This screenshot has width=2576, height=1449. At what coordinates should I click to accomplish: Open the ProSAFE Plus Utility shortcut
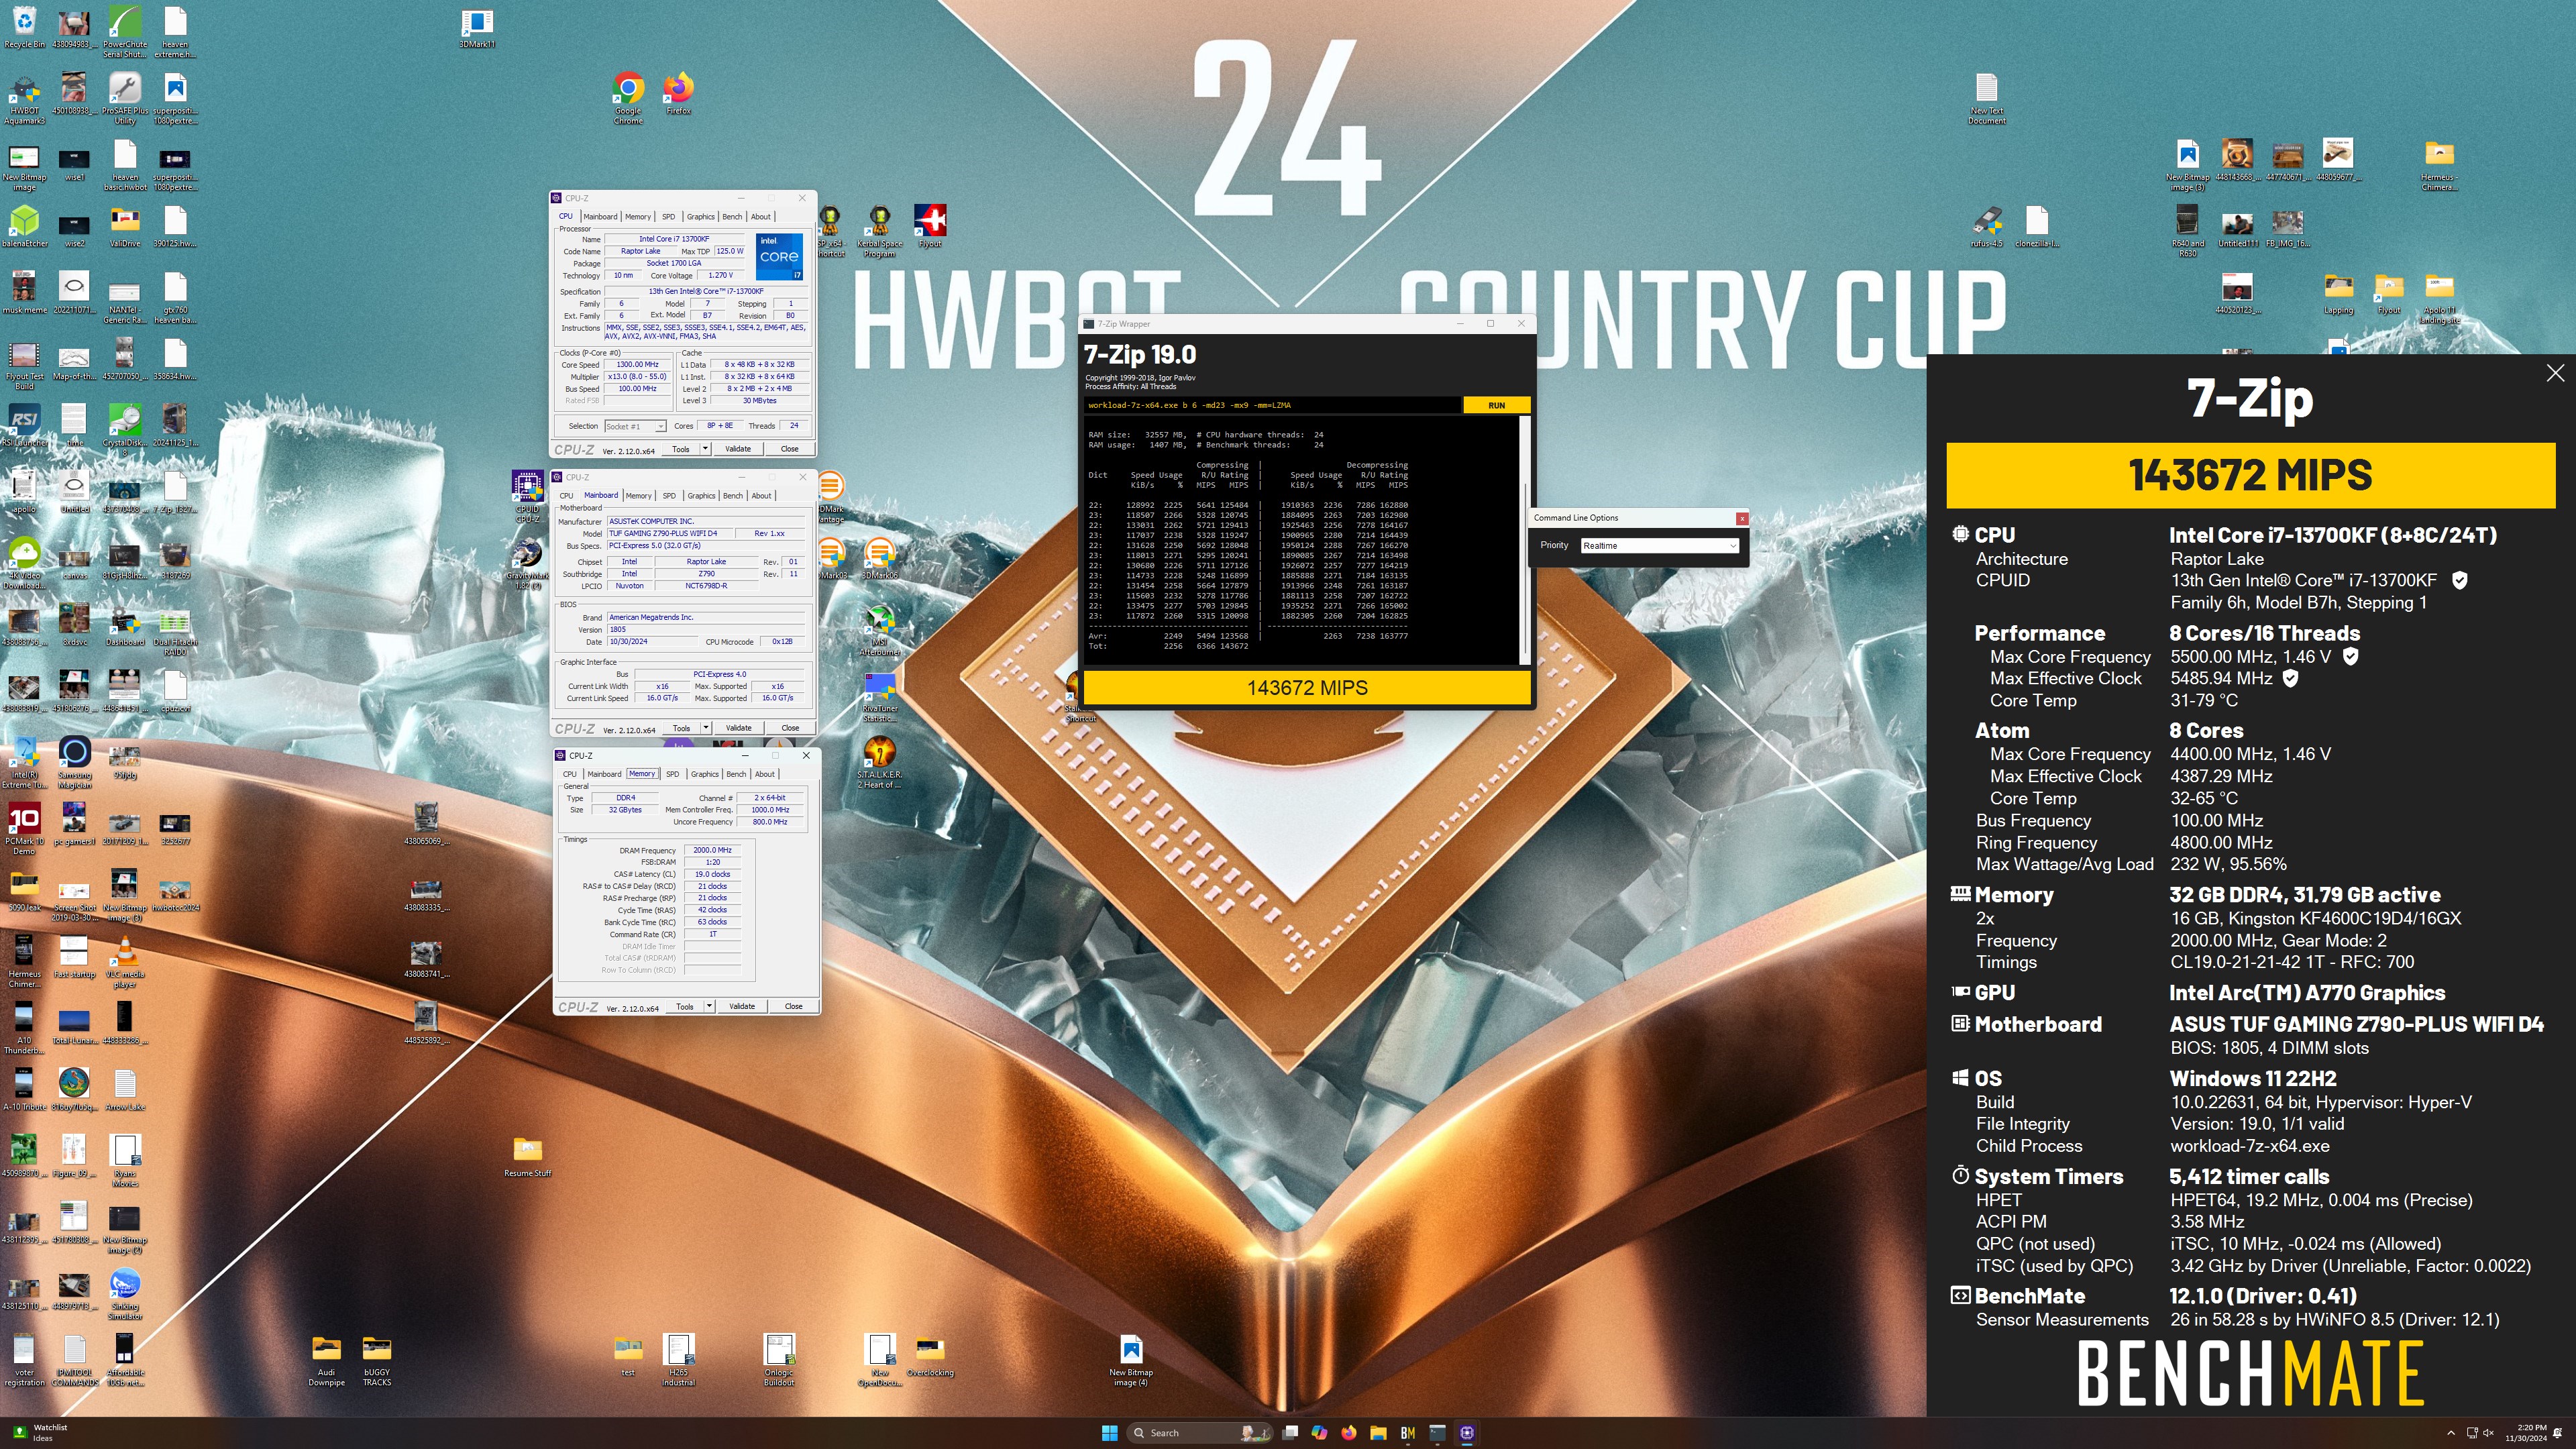(124, 99)
